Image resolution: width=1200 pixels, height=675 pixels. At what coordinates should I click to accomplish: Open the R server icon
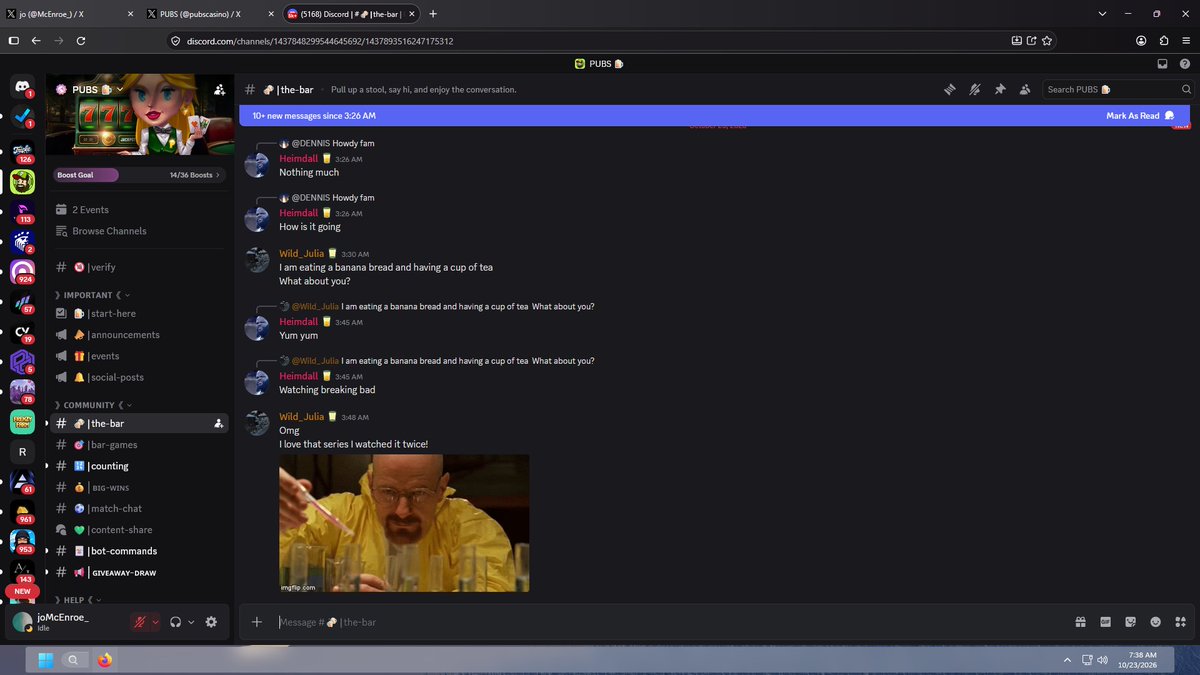pos(22,452)
